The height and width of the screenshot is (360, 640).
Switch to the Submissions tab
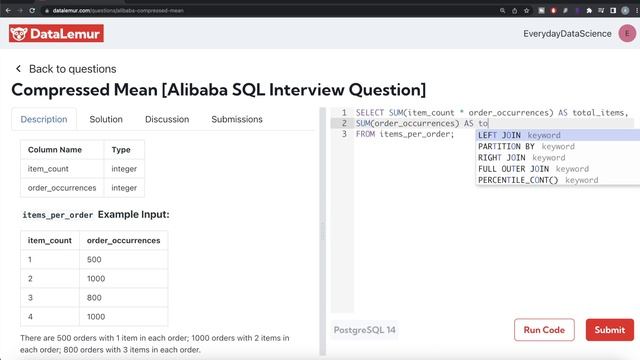click(237, 119)
